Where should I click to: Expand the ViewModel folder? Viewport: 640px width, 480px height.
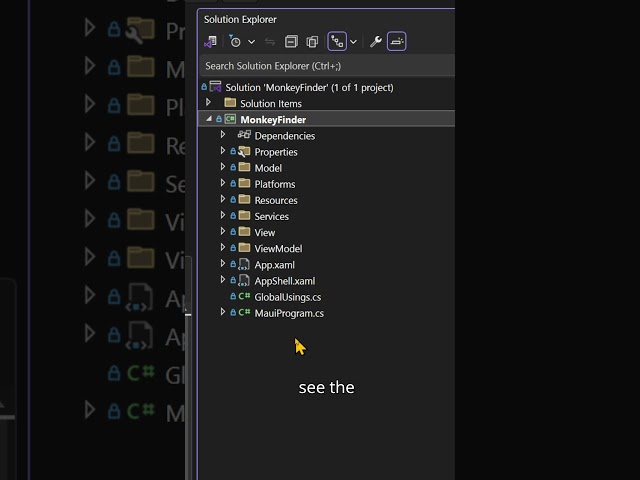pyautogui.click(x=223, y=247)
